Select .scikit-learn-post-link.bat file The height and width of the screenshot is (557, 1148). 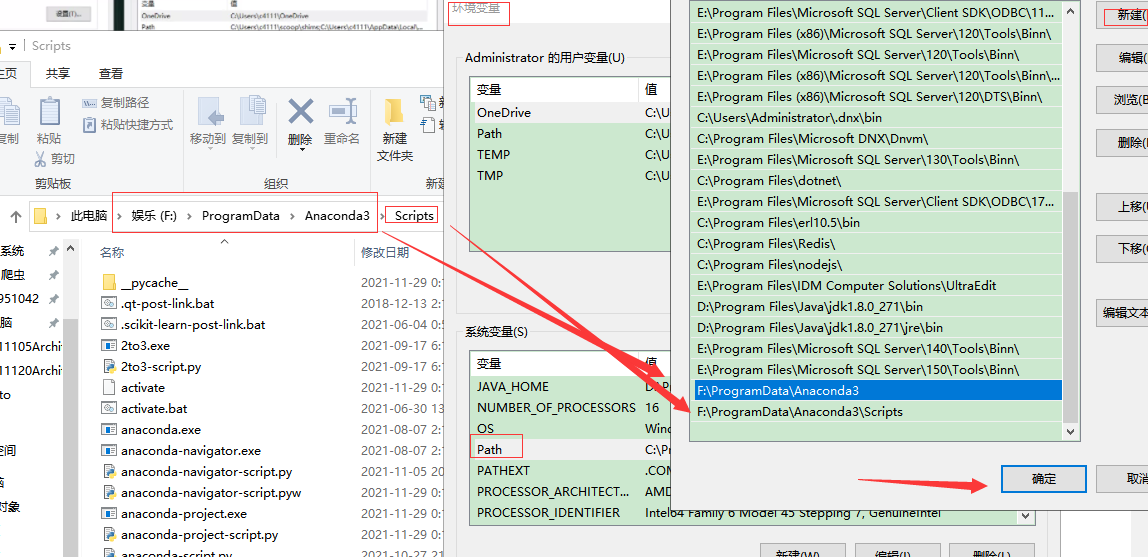(193, 324)
